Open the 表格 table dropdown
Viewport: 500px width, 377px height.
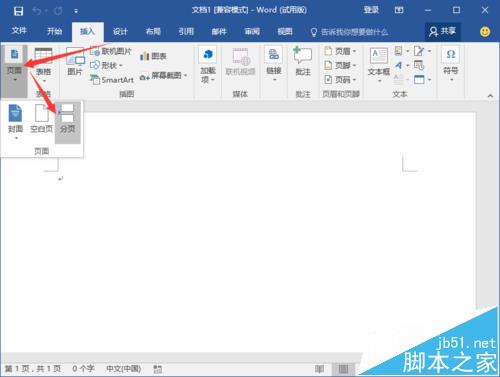[44, 65]
